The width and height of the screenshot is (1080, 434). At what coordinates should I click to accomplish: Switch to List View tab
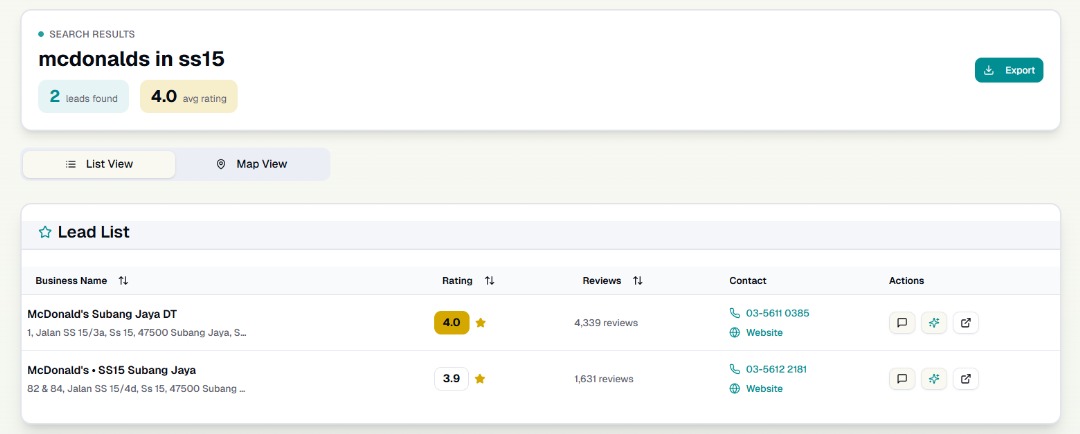tap(99, 165)
